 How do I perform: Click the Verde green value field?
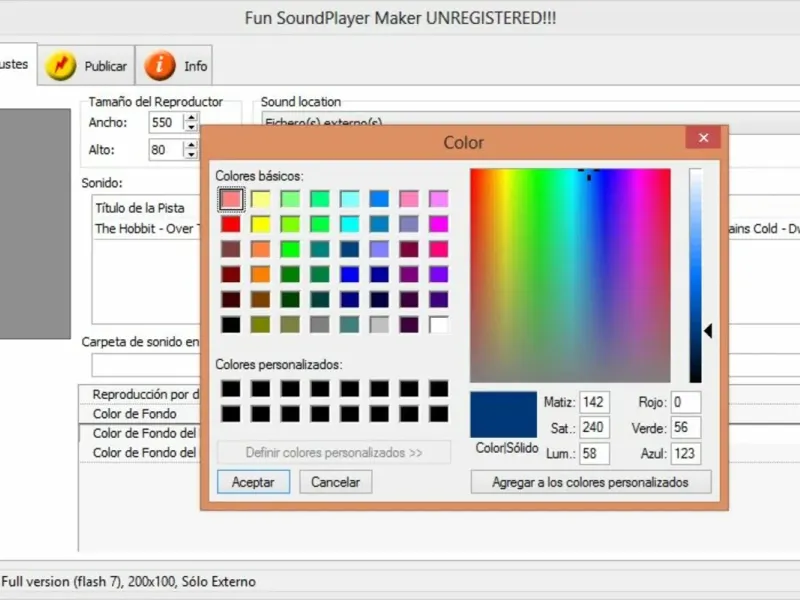686,428
